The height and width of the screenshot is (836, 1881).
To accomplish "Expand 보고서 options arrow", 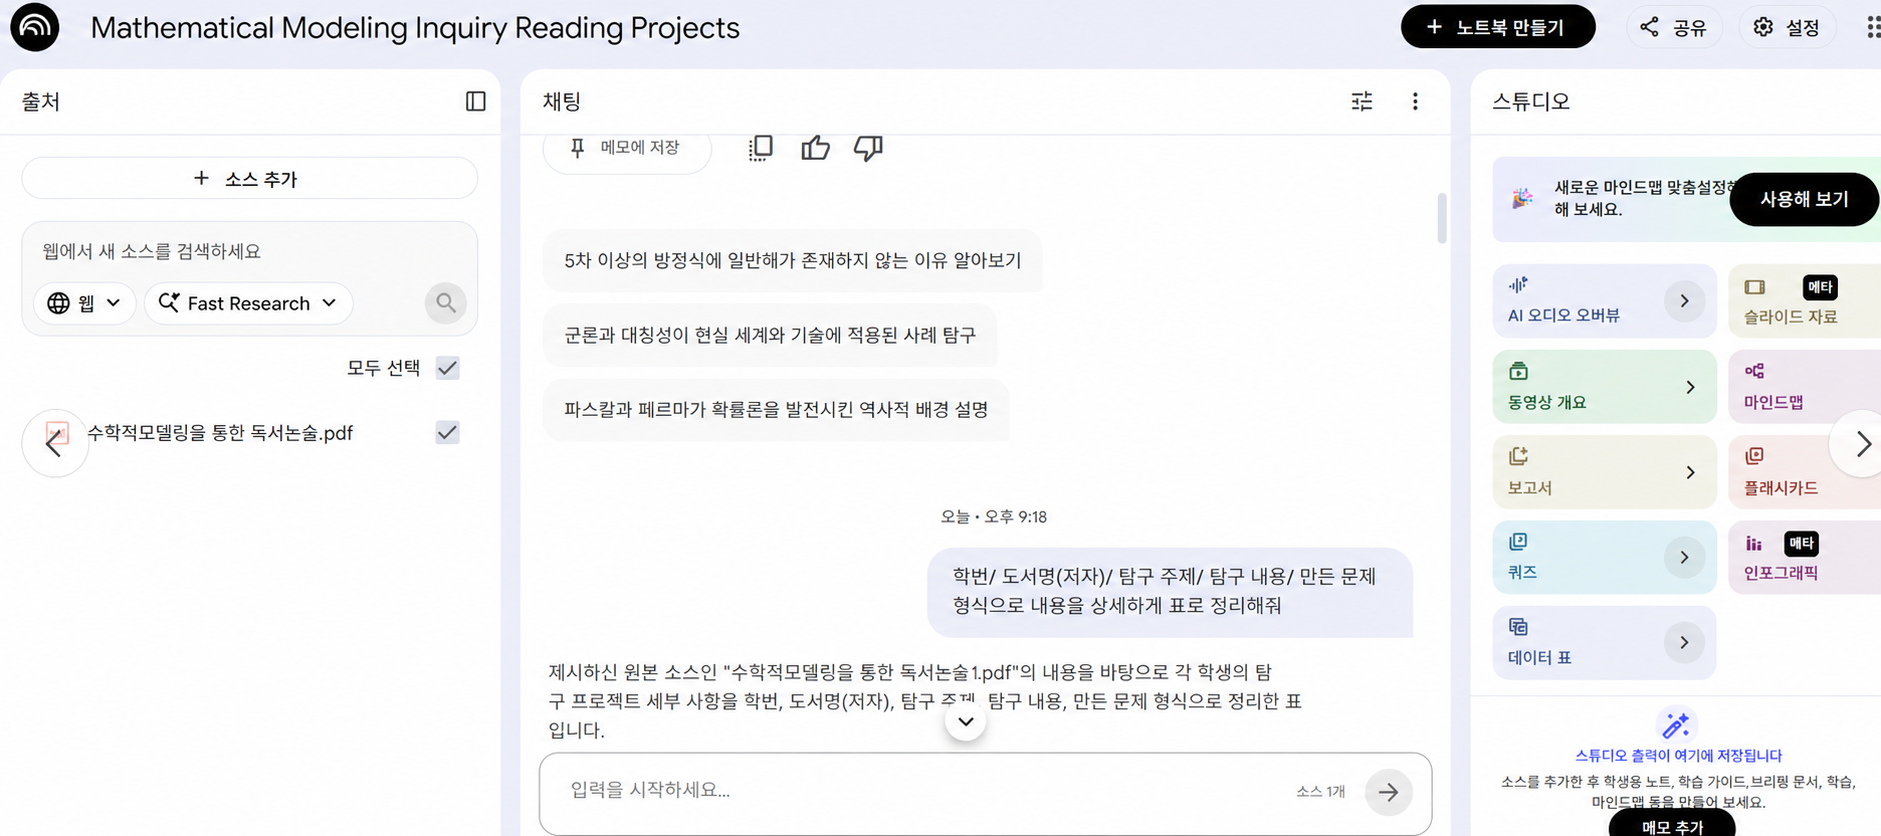I will 1690,472.
